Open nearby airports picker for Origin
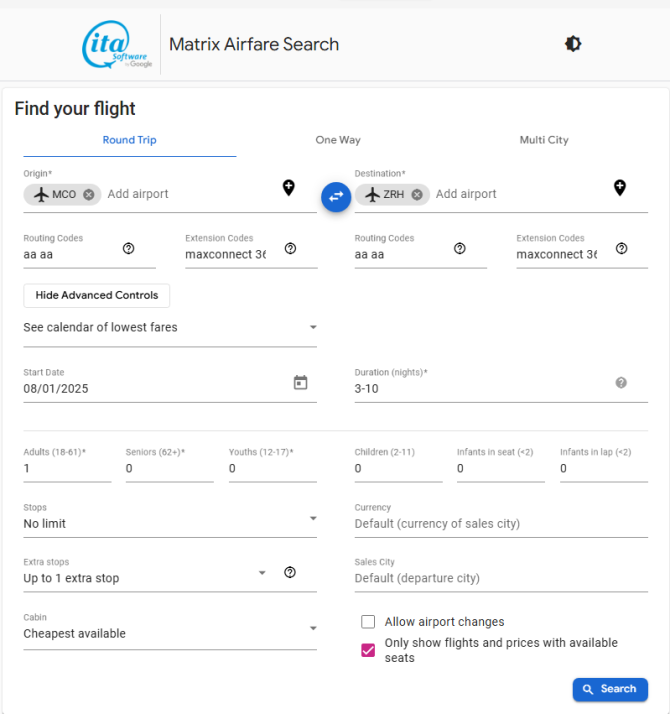The image size is (670, 714). [288, 188]
